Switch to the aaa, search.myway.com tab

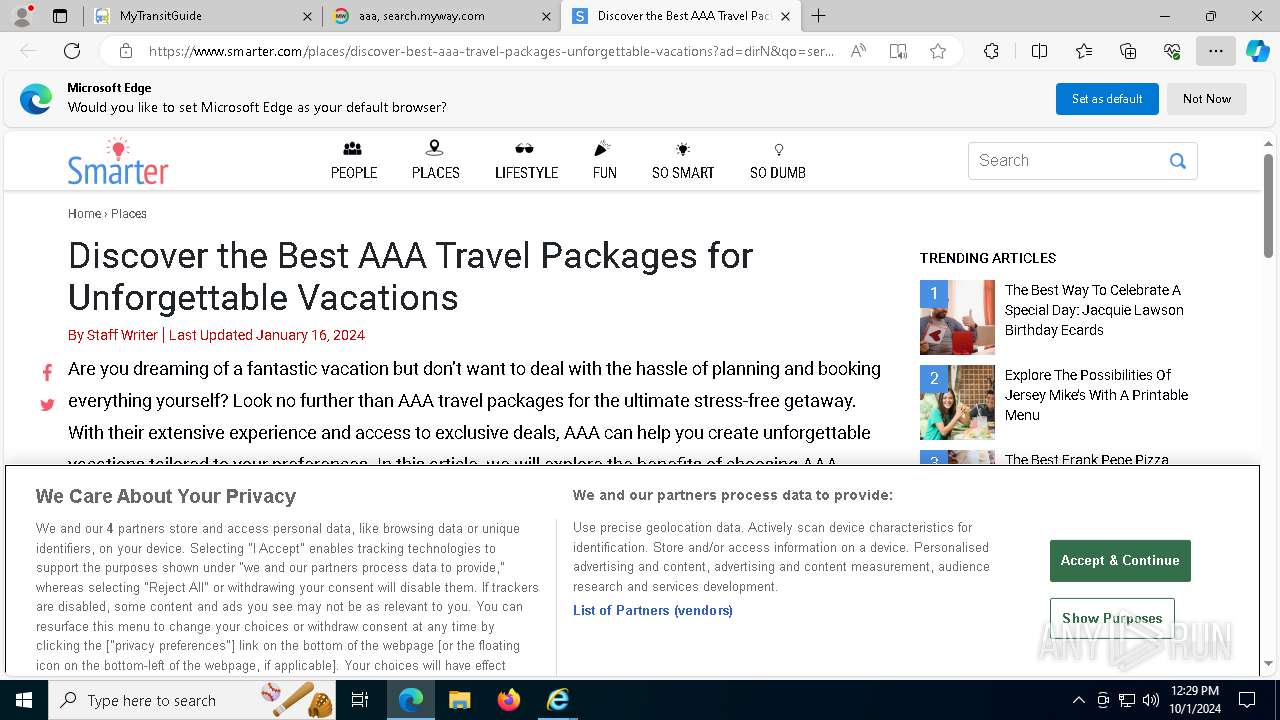(x=442, y=16)
